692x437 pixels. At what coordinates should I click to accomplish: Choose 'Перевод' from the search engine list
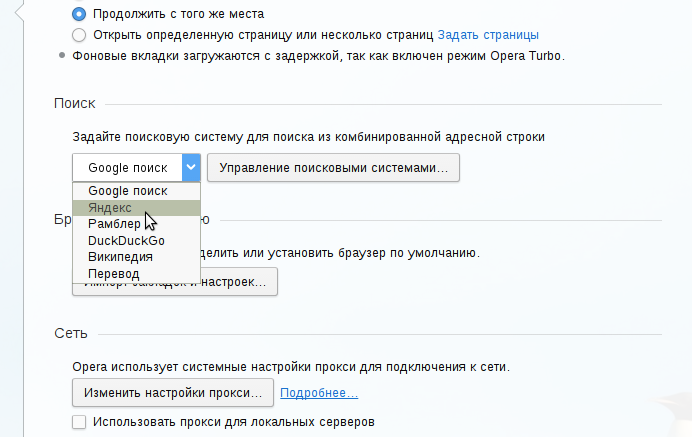[x=136, y=274]
